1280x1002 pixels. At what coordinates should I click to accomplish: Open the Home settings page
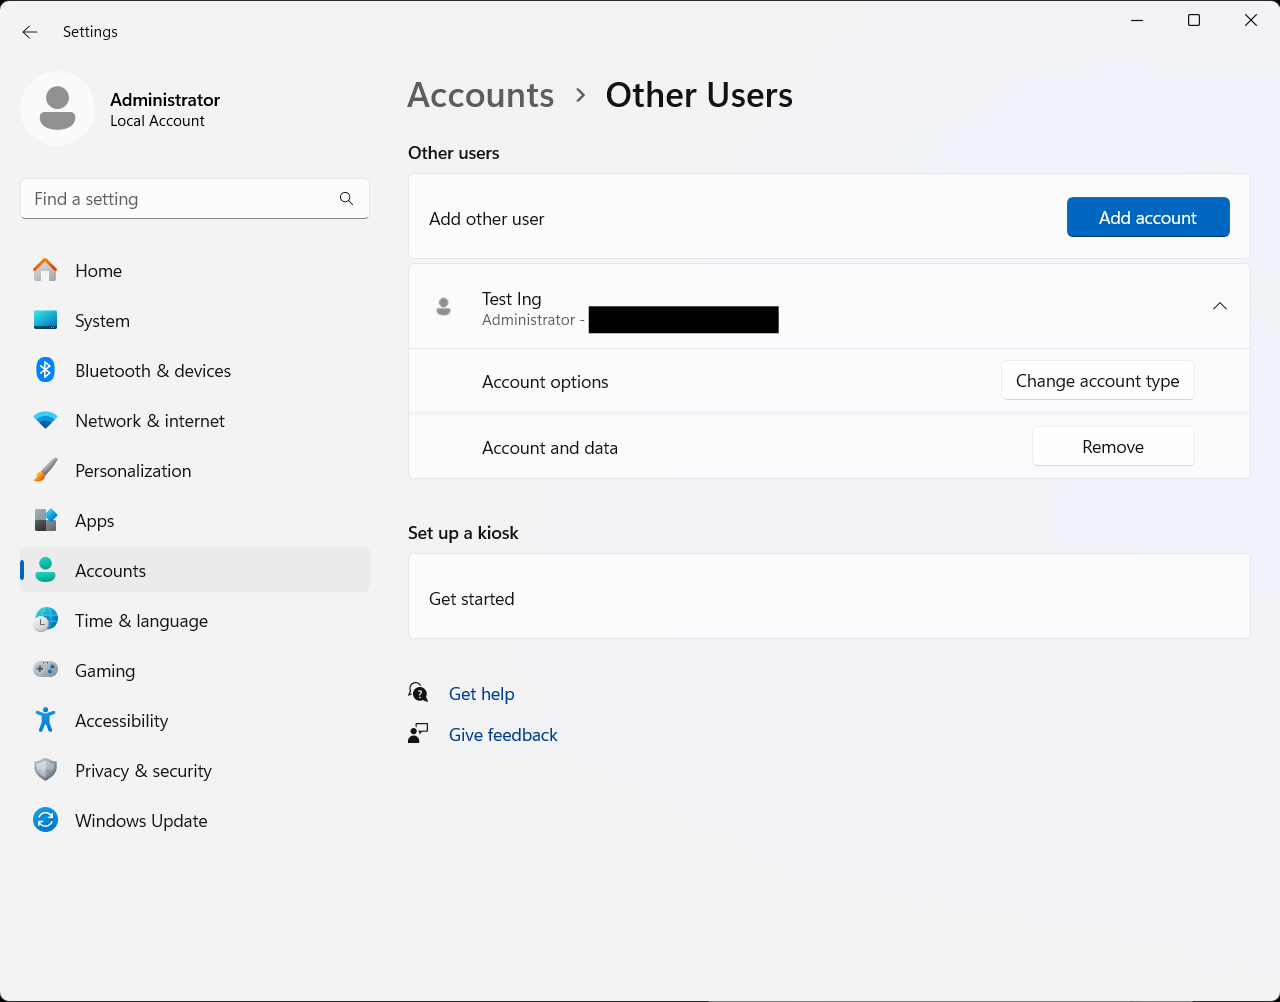[x=98, y=271]
